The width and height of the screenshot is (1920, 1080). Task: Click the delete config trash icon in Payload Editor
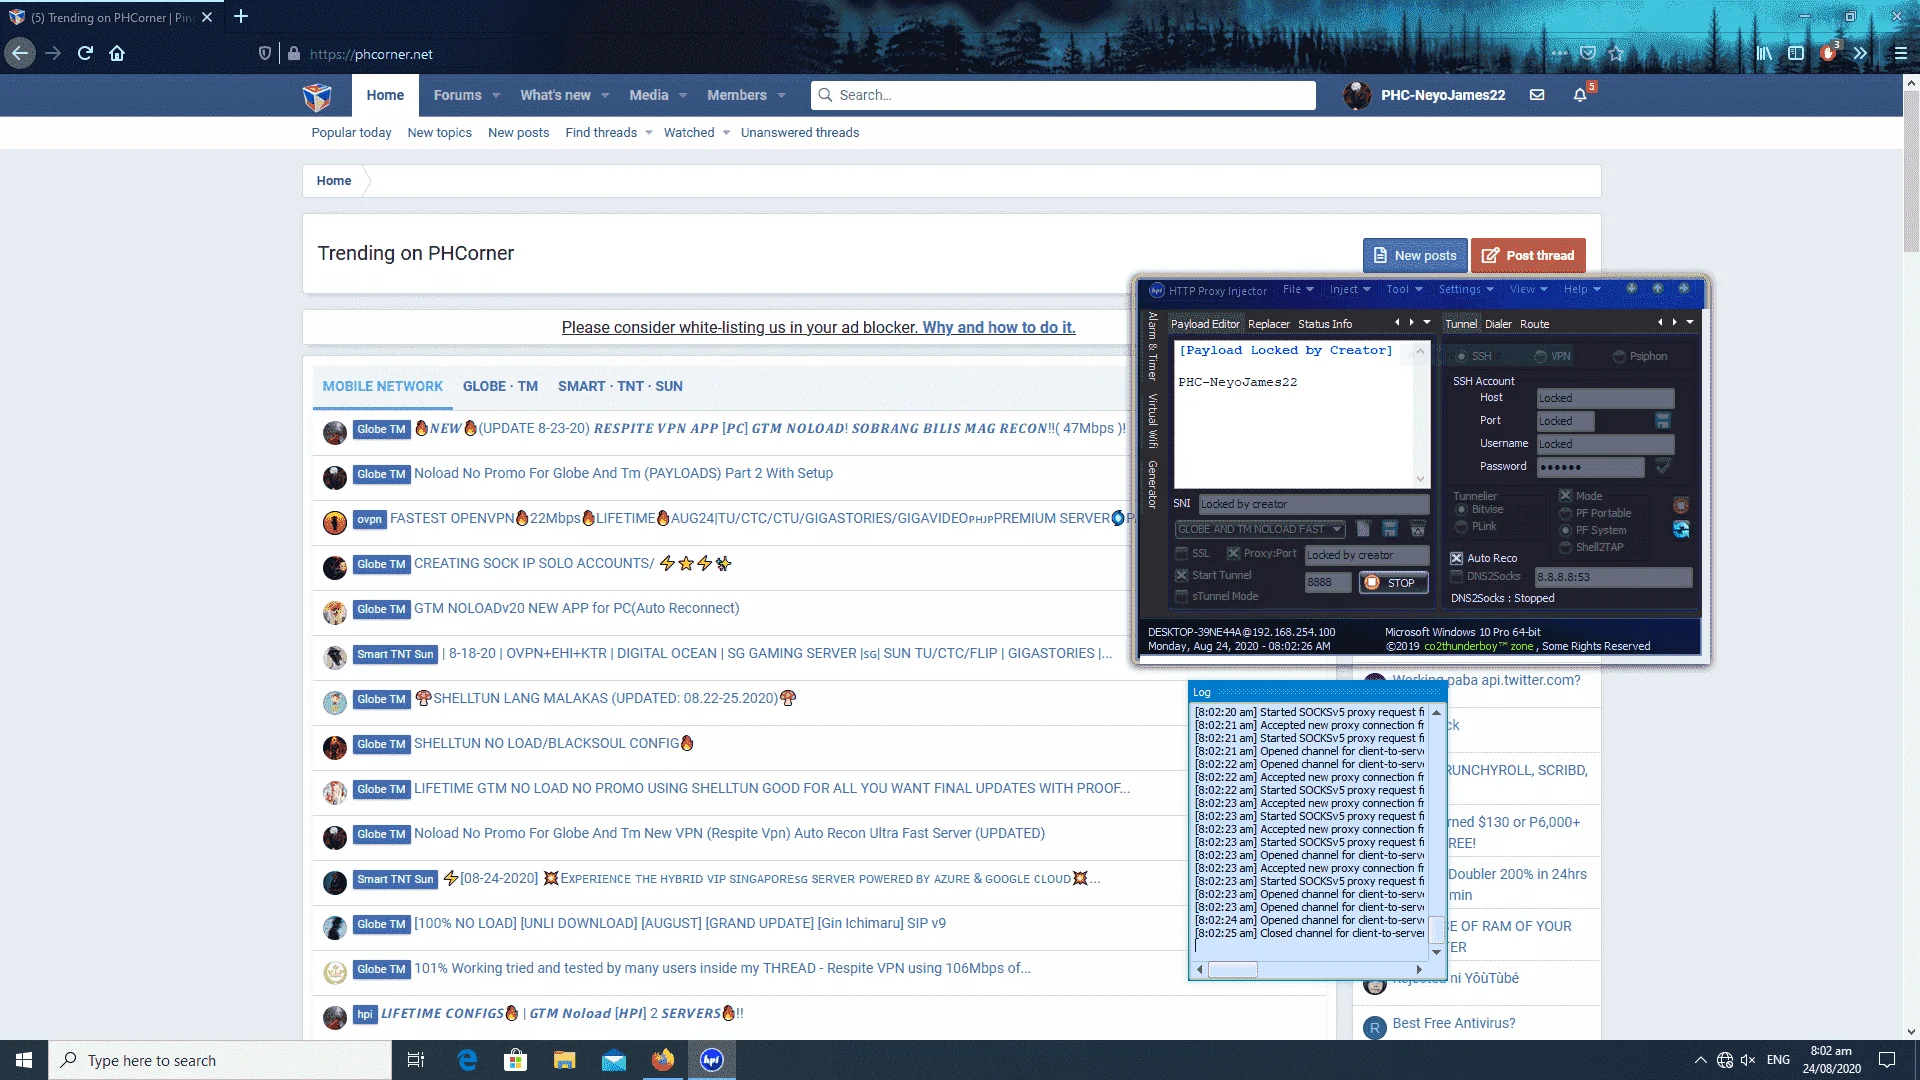tap(1417, 528)
